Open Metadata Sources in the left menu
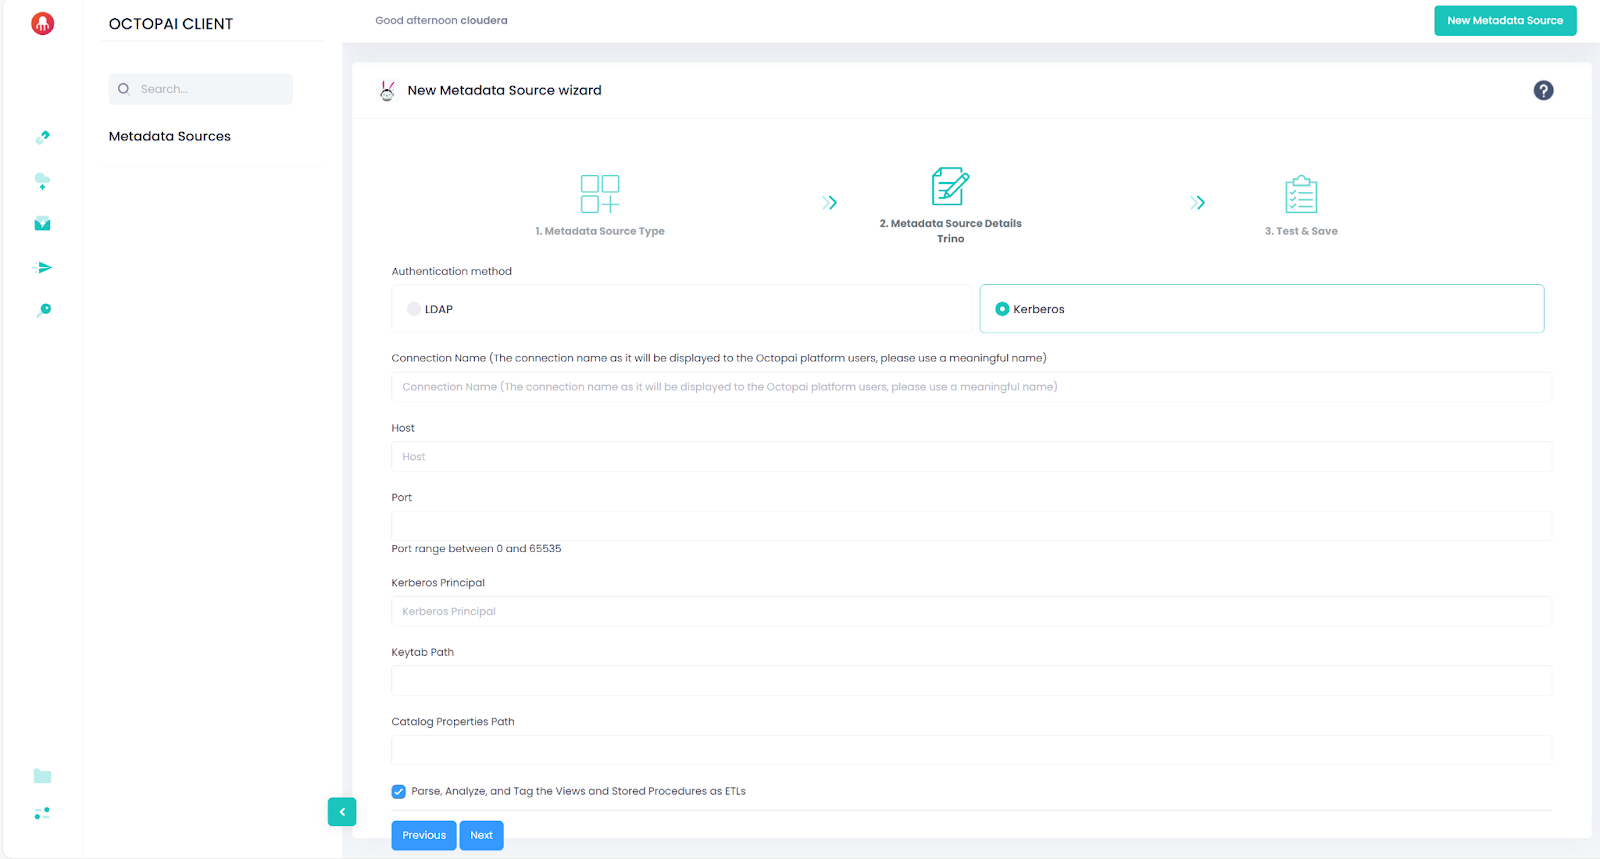 point(170,136)
